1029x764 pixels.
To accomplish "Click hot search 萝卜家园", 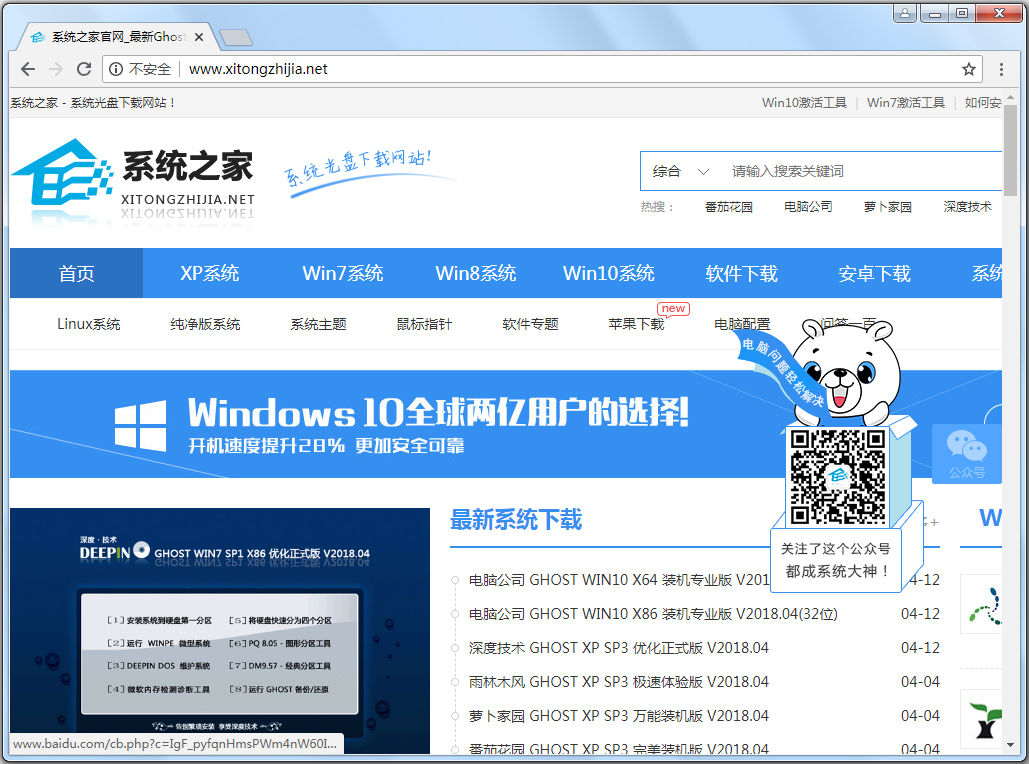I will pyautogui.click(x=887, y=207).
